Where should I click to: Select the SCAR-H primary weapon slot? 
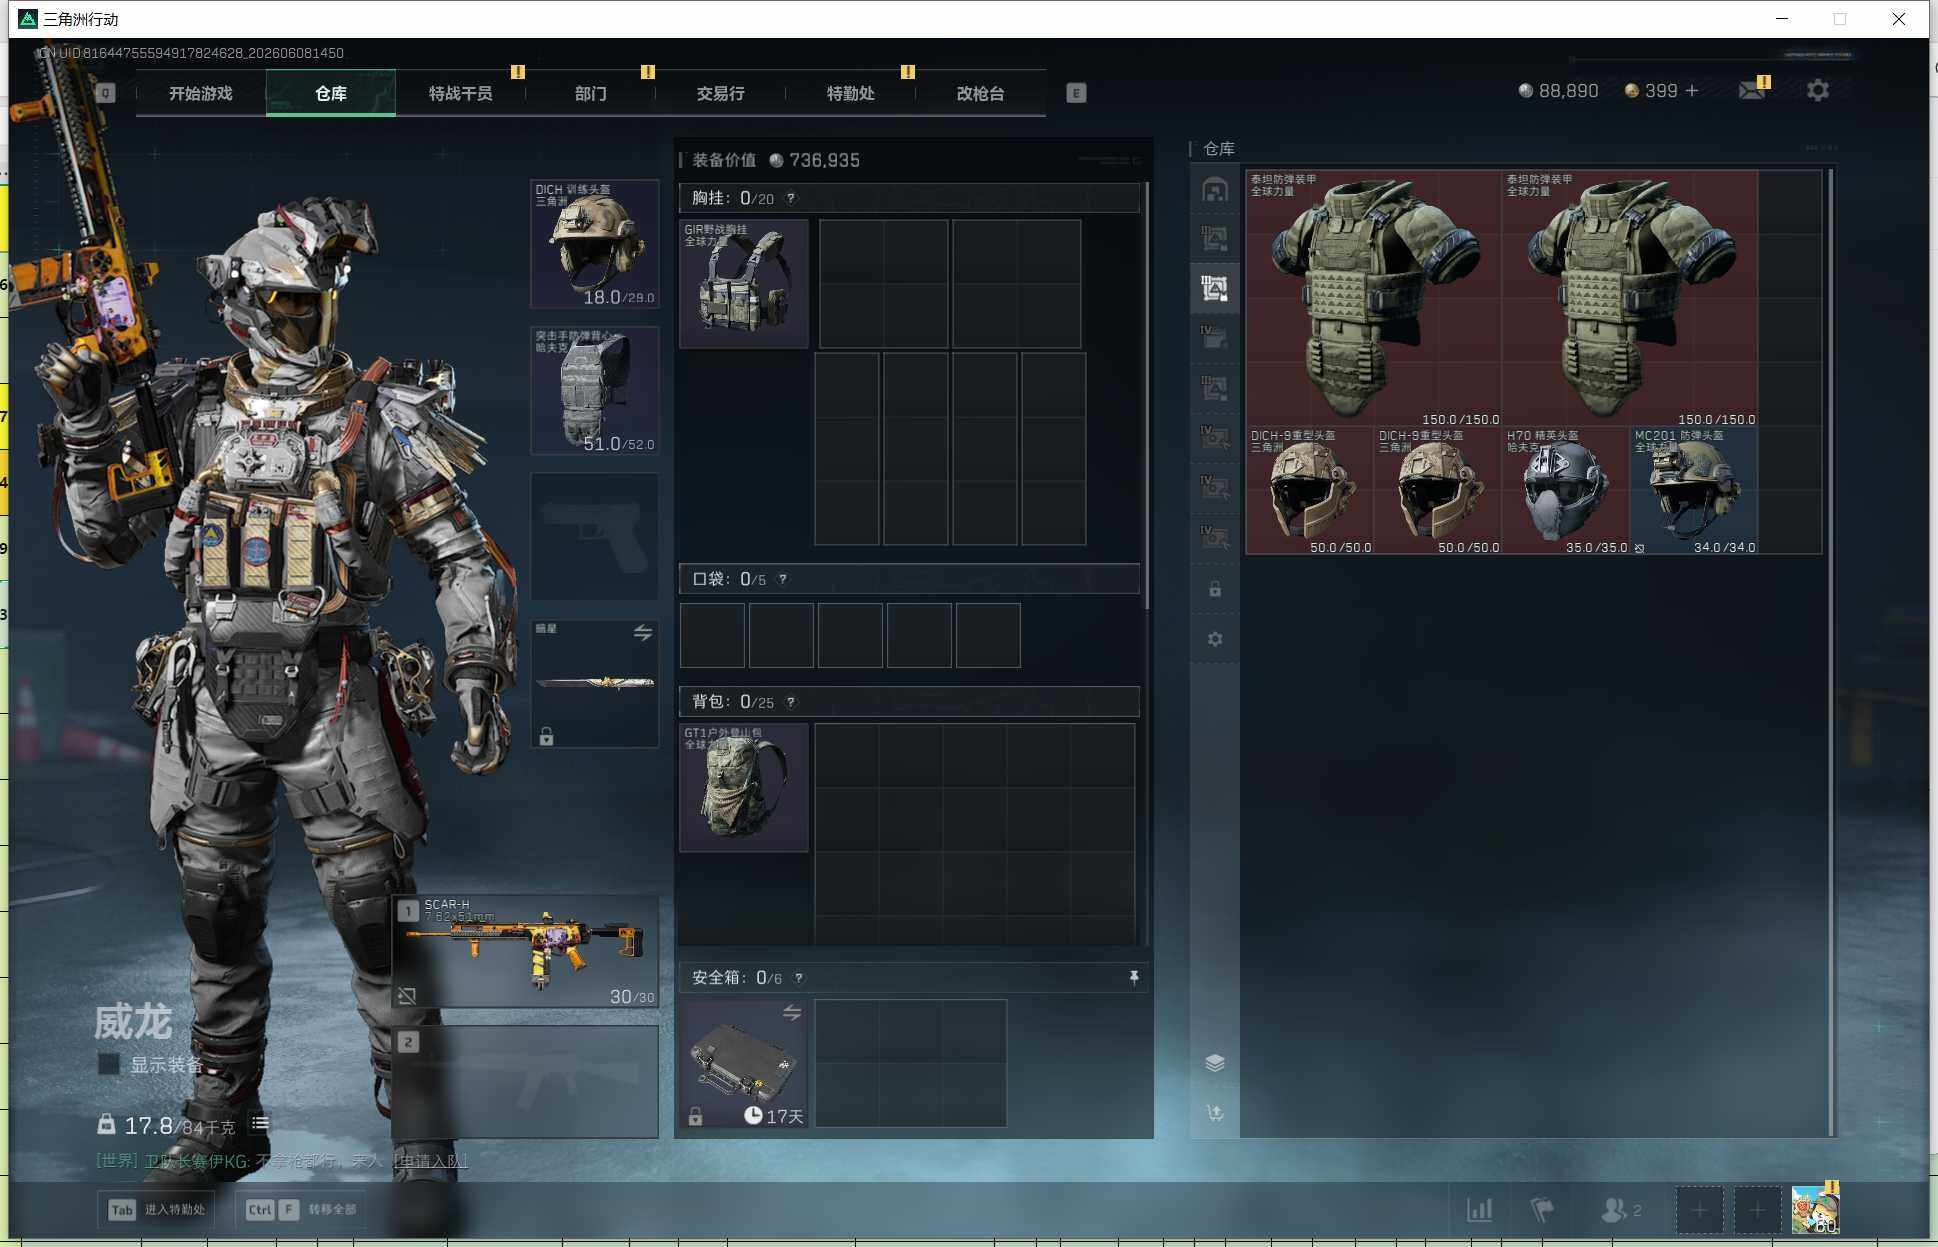pos(525,951)
